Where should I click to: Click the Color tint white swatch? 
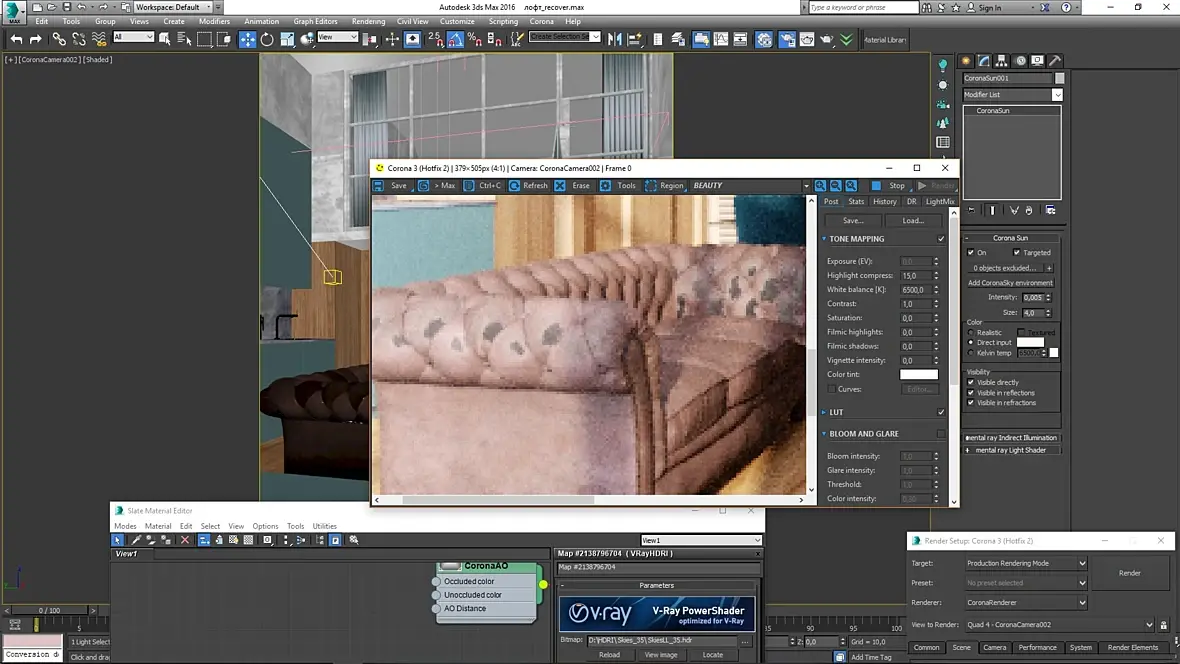pos(919,374)
